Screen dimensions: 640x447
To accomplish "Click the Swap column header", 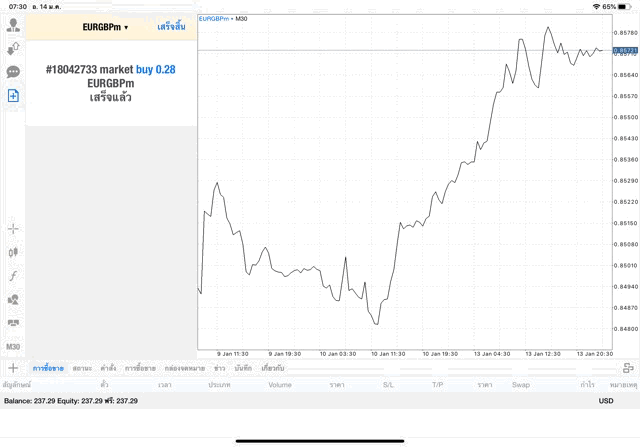I will click(521, 384).
